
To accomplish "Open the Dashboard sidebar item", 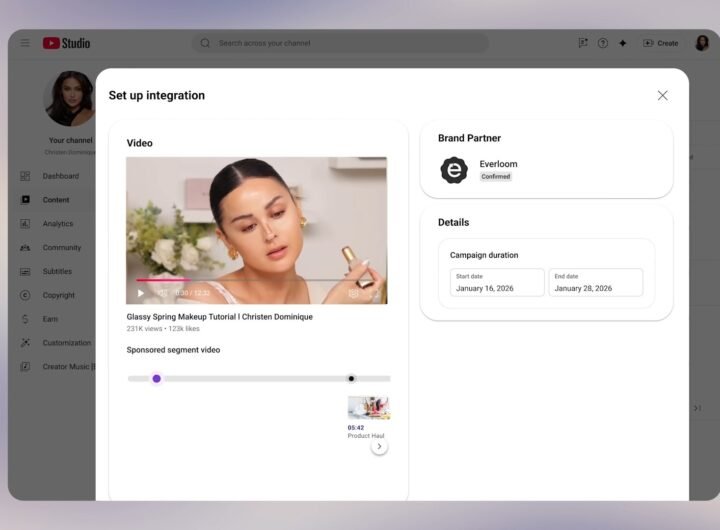I will click(x=60, y=176).
